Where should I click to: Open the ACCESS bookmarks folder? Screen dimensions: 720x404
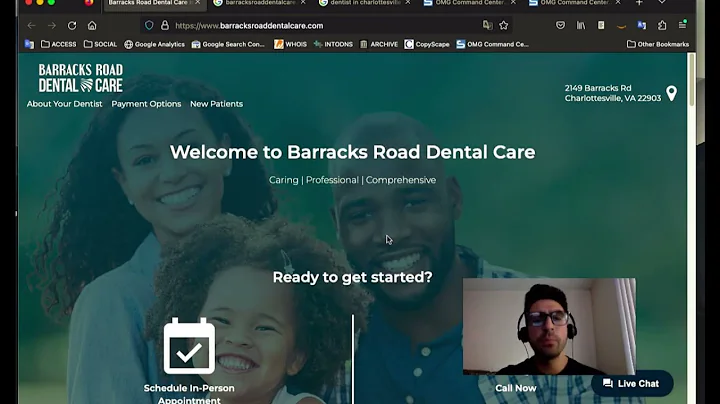[59, 44]
